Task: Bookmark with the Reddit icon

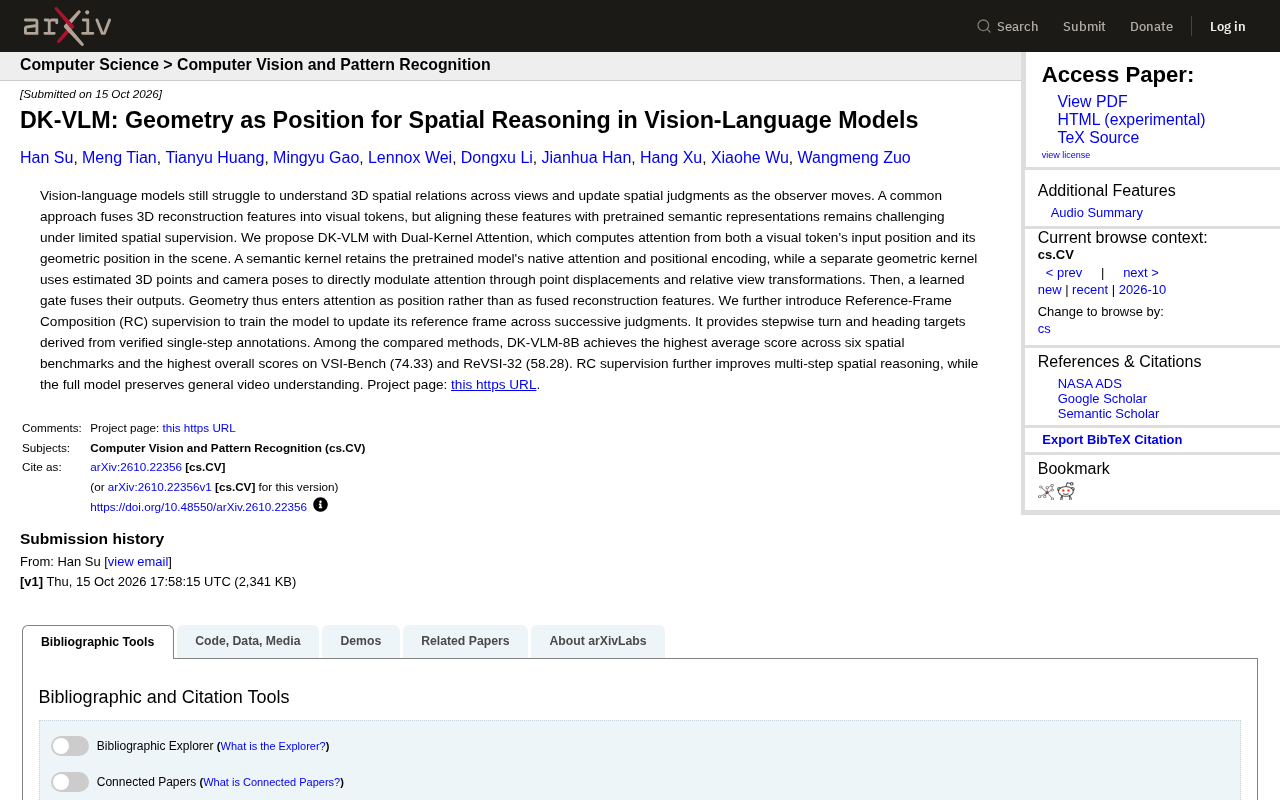Action: (1066, 491)
